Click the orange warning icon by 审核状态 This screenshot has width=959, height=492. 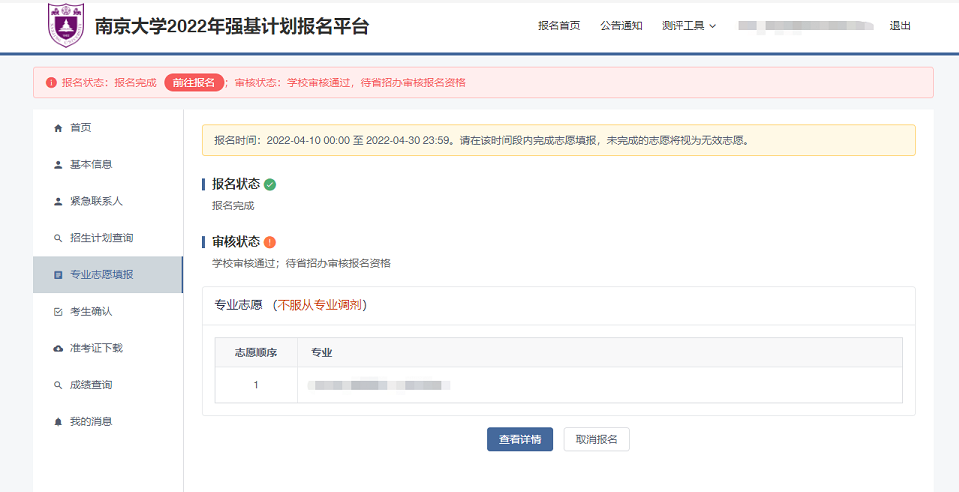pos(270,242)
